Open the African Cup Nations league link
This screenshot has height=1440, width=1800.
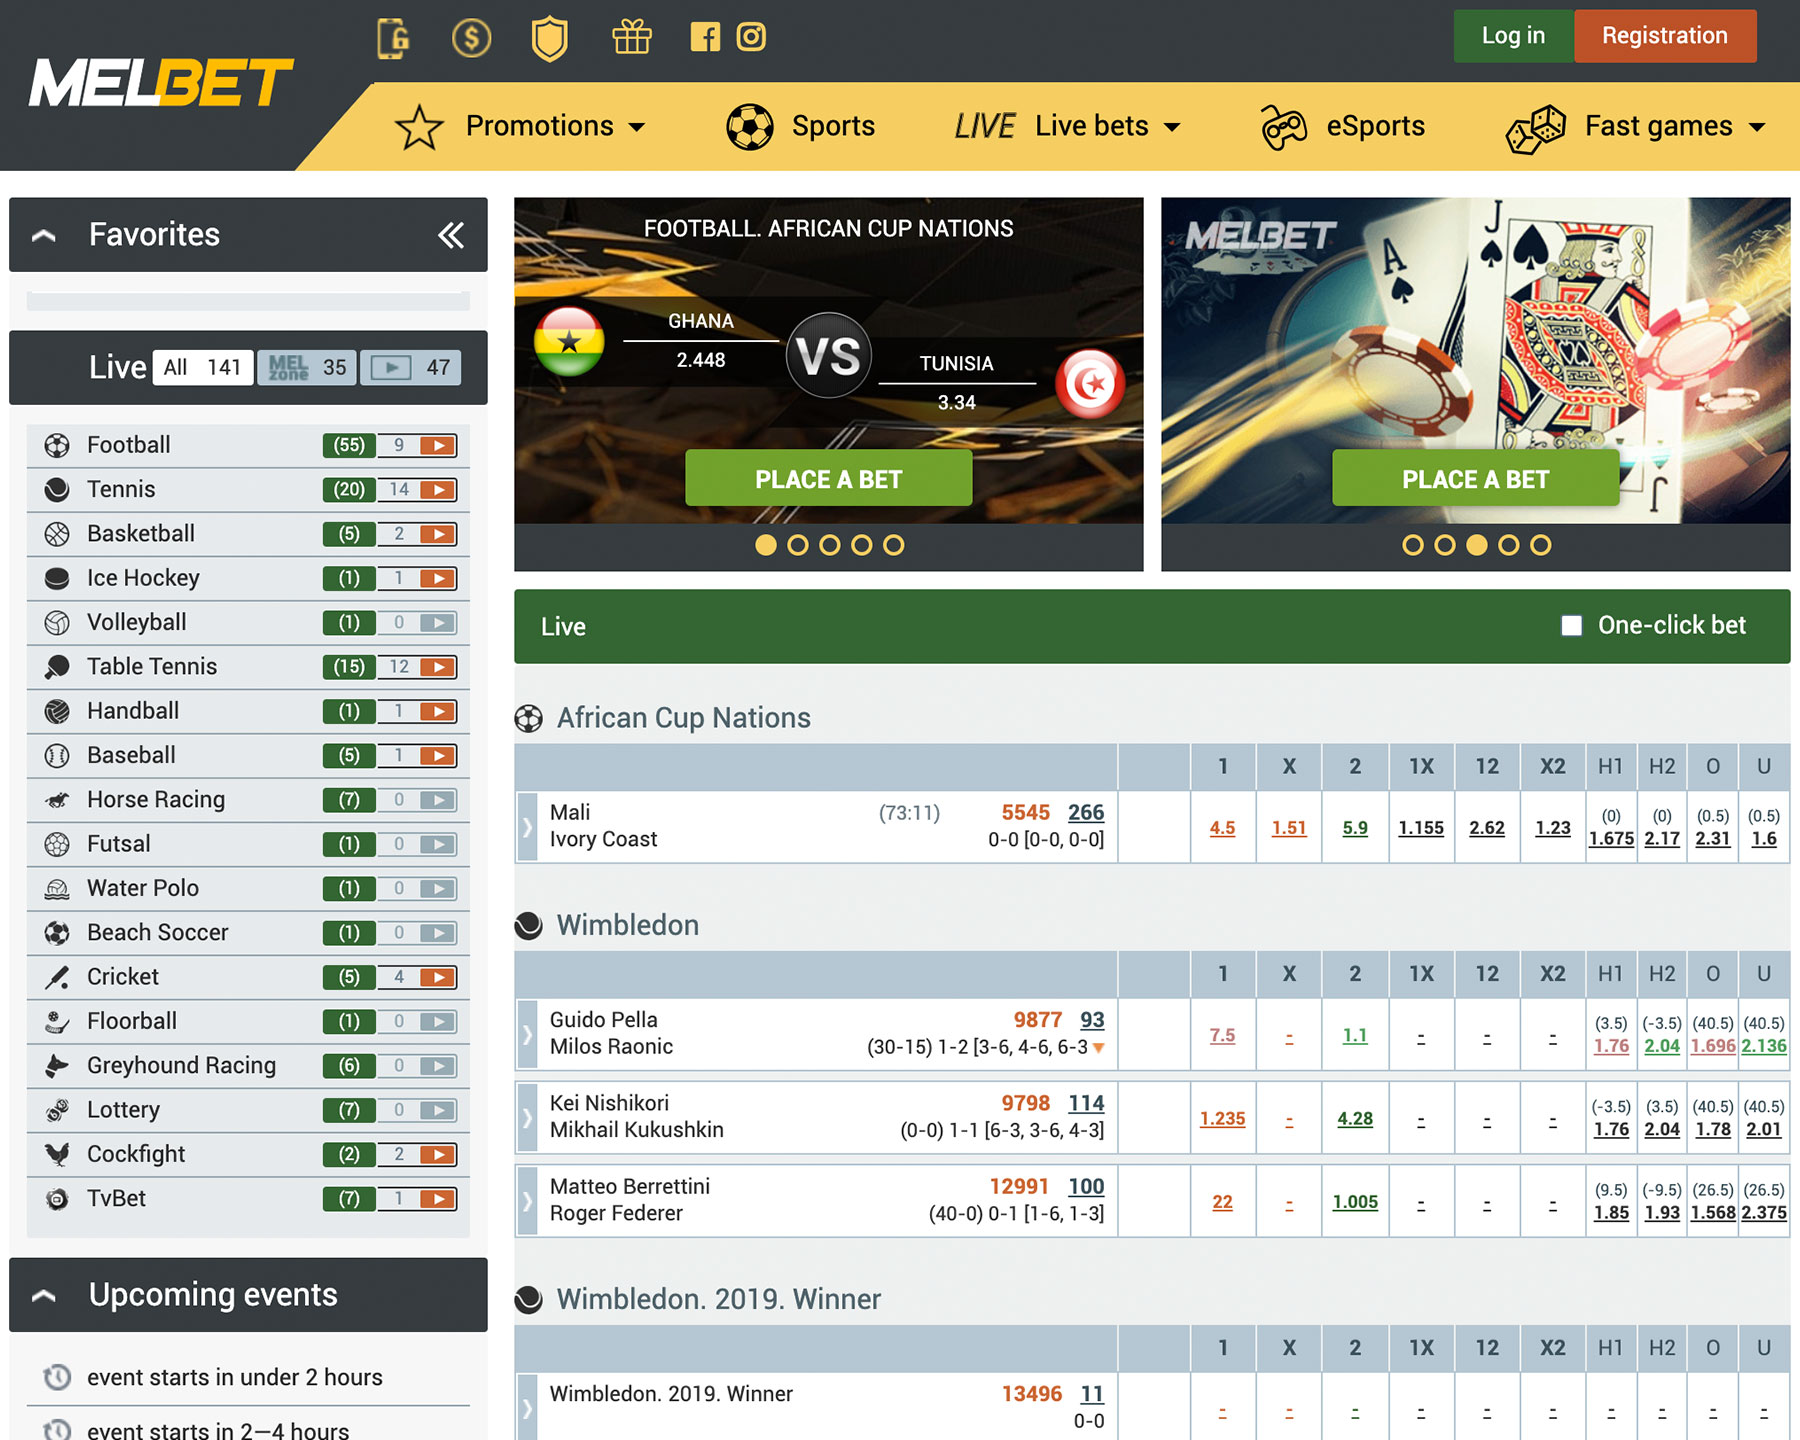(x=683, y=718)
